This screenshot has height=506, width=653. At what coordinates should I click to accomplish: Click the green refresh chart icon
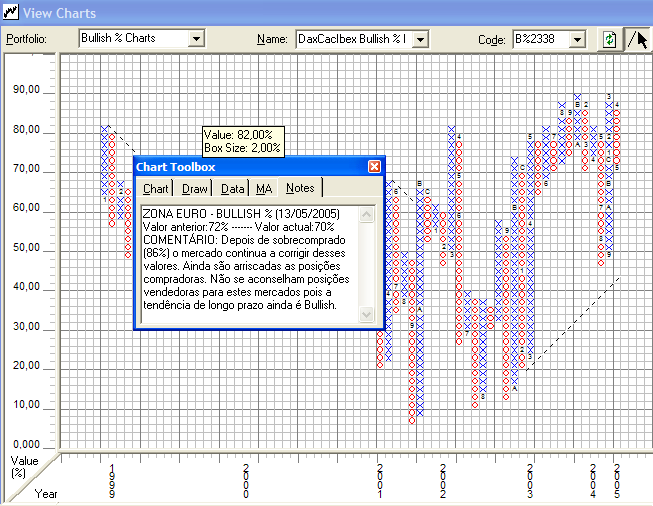[x=608, y=39]
